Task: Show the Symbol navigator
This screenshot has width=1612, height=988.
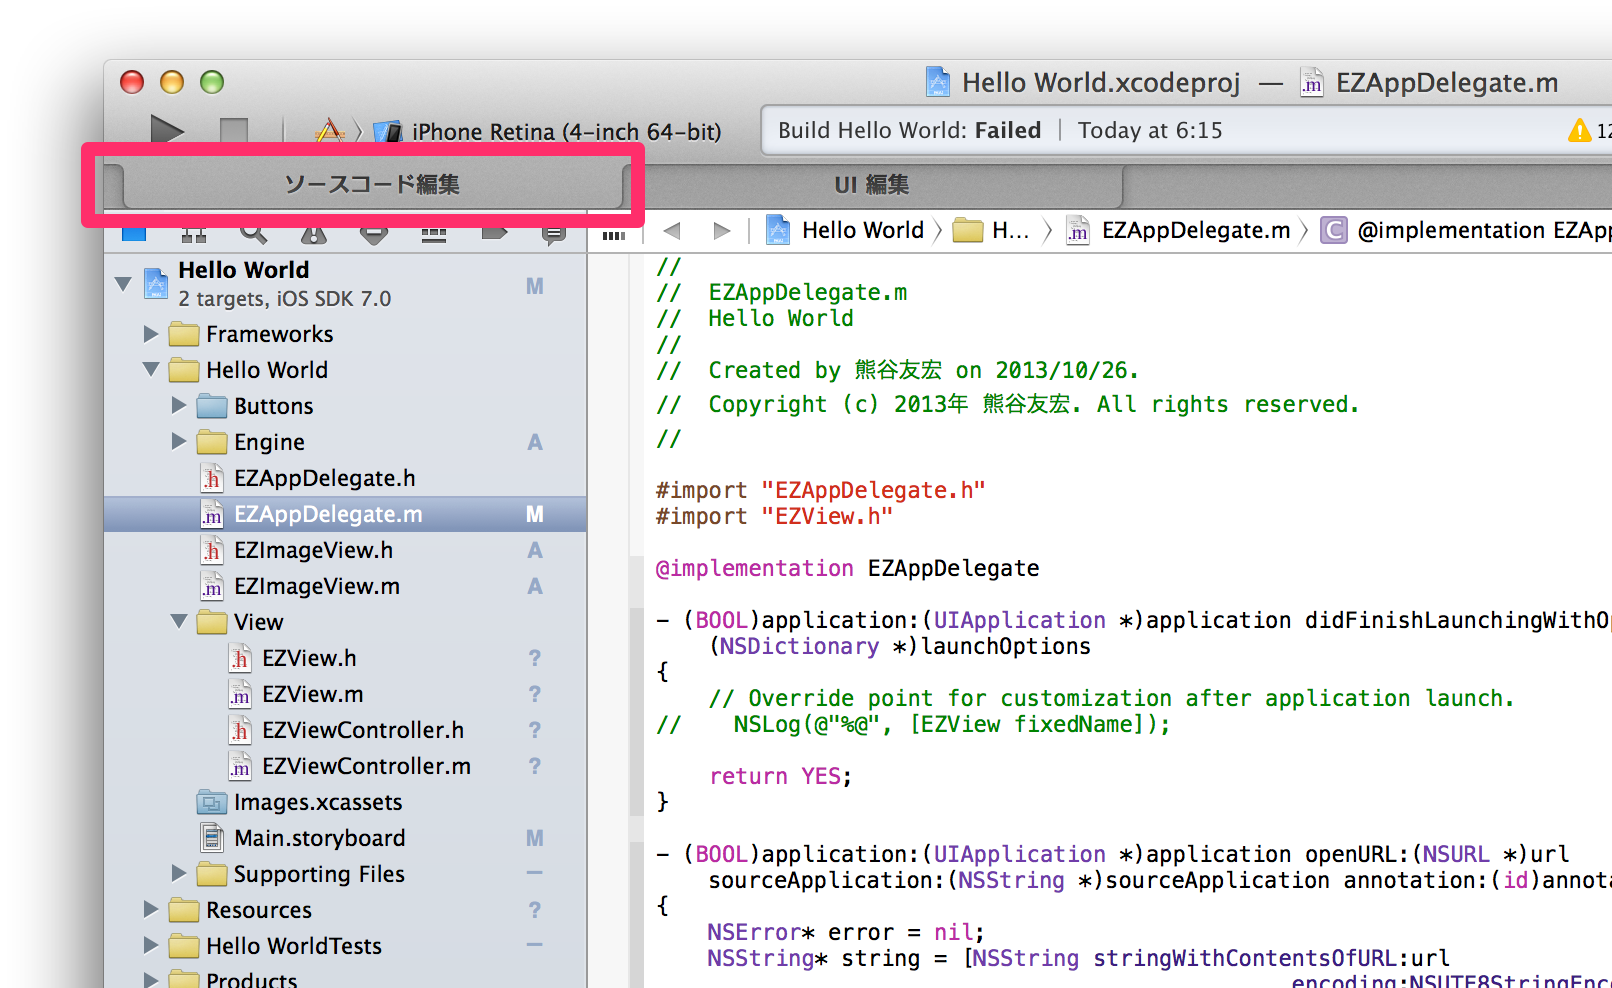Action: point(194,233)
